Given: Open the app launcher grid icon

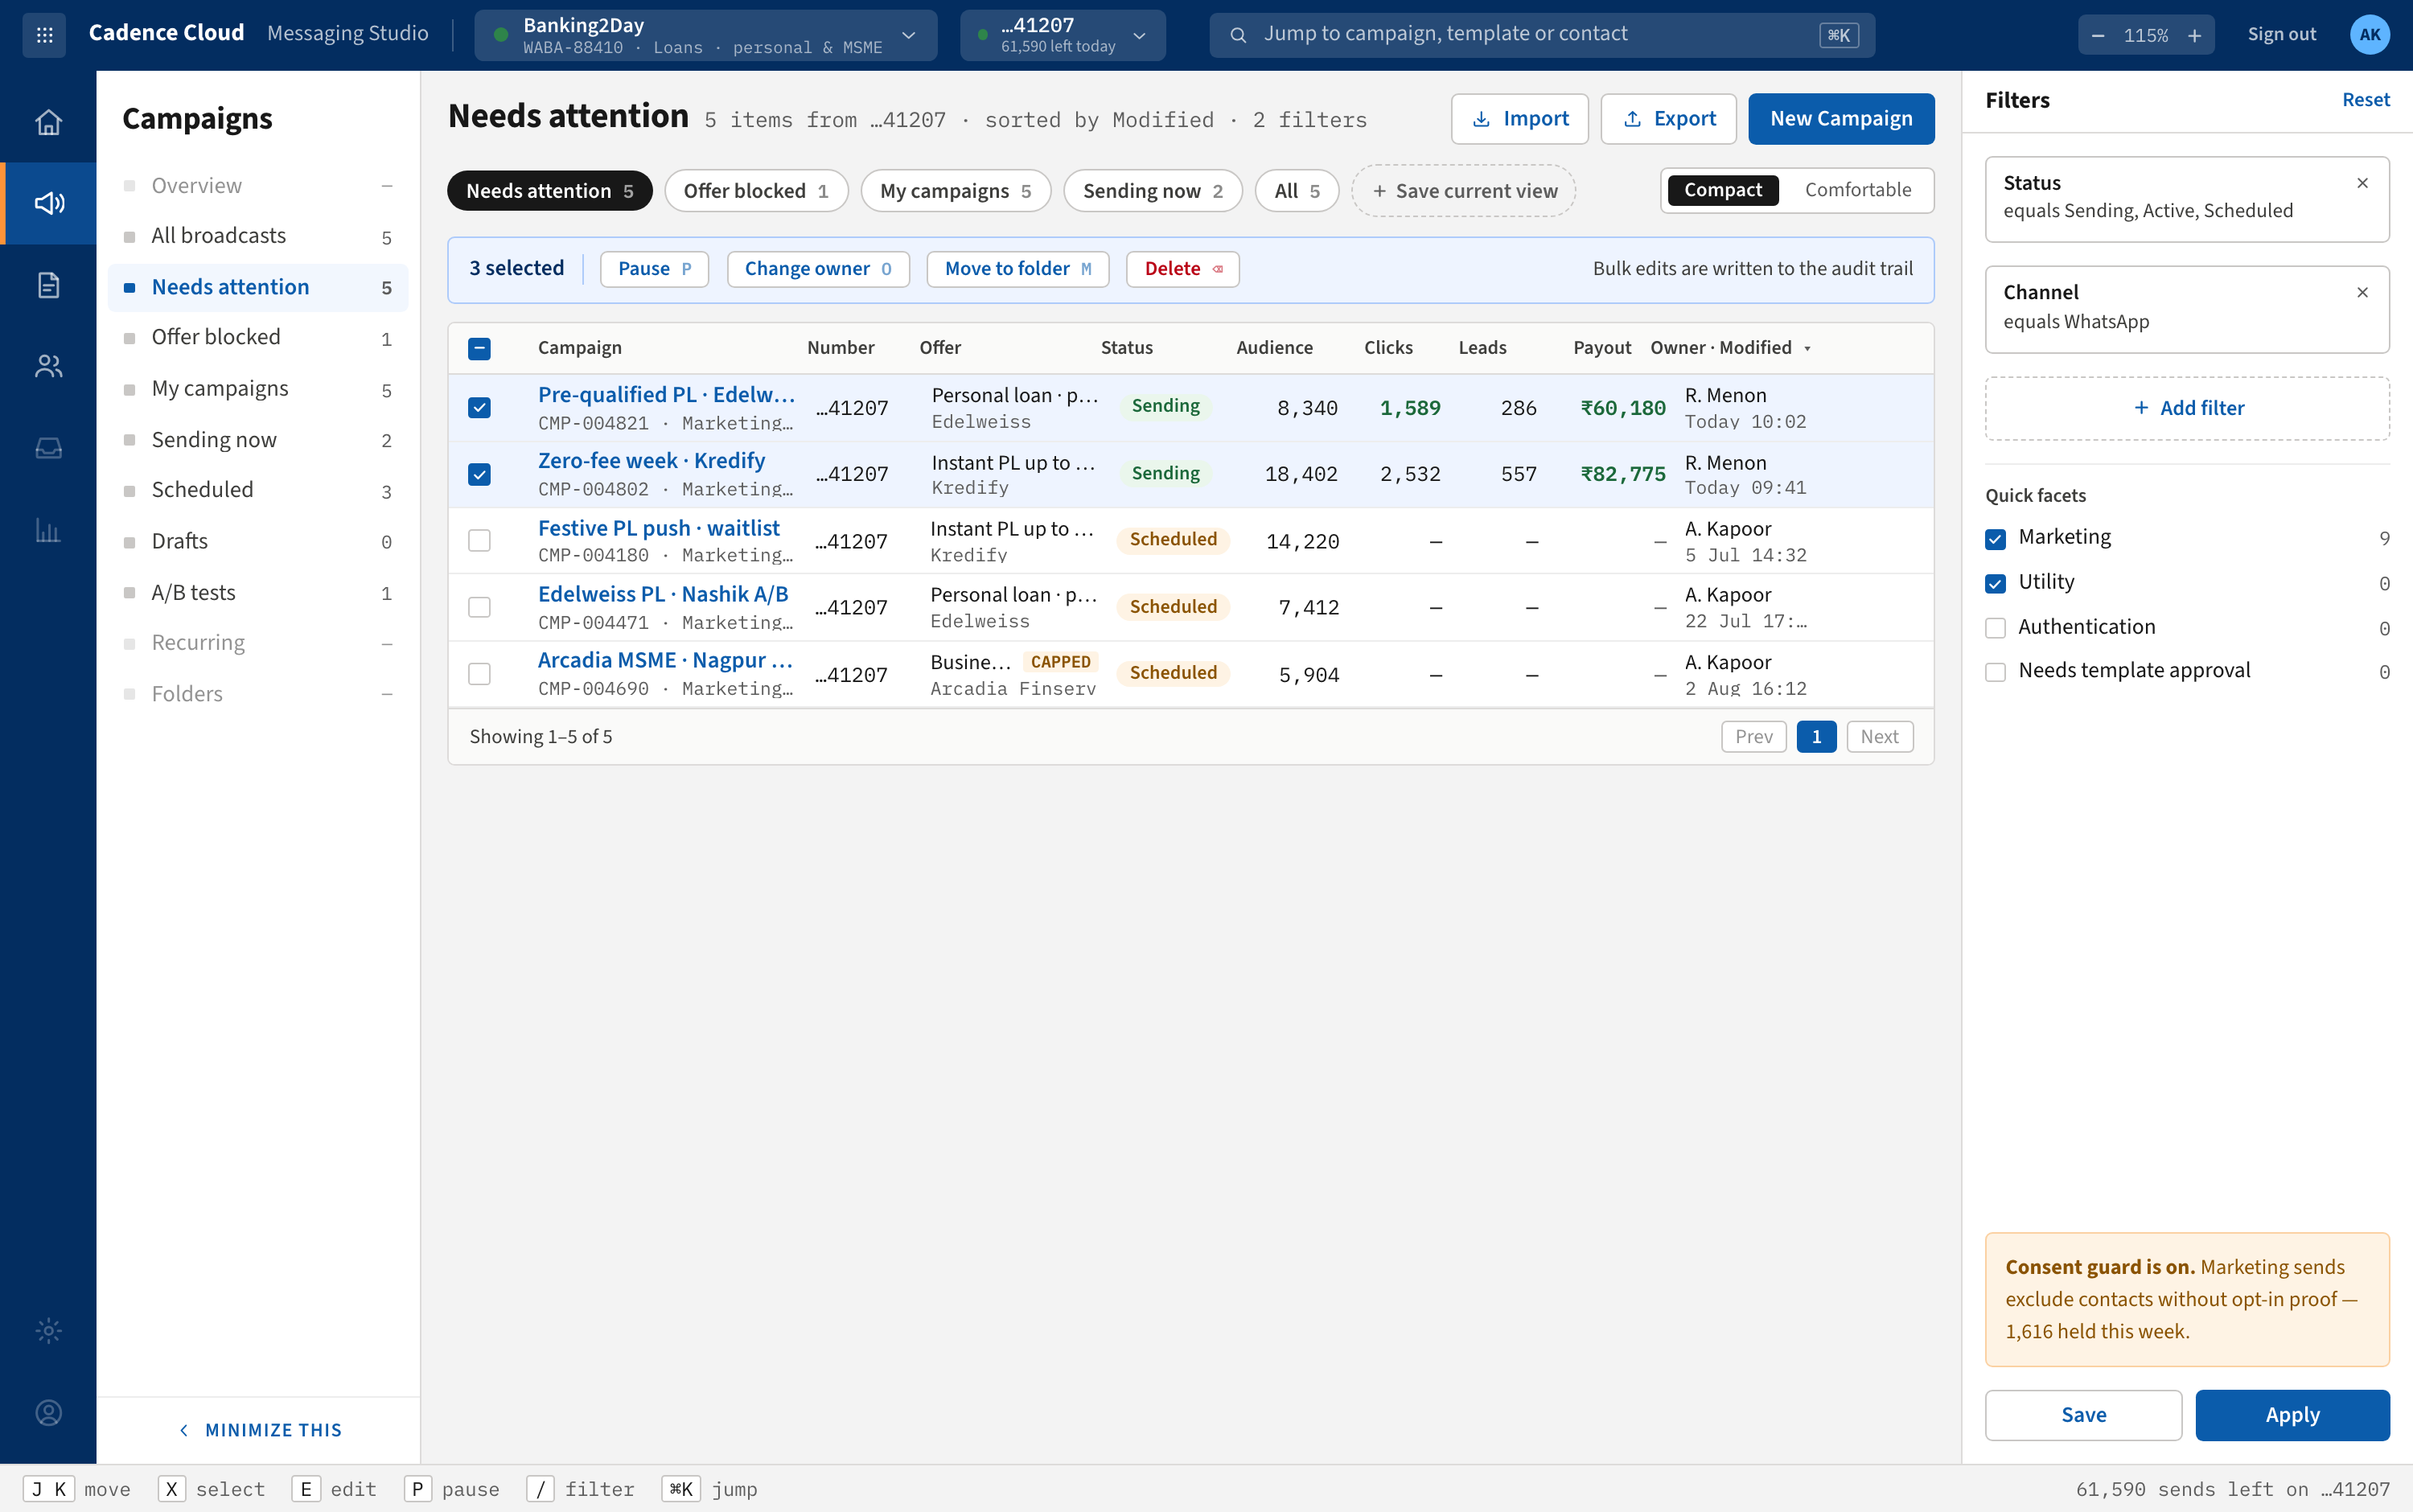Looking at the screenshot, I should point(44,35).
